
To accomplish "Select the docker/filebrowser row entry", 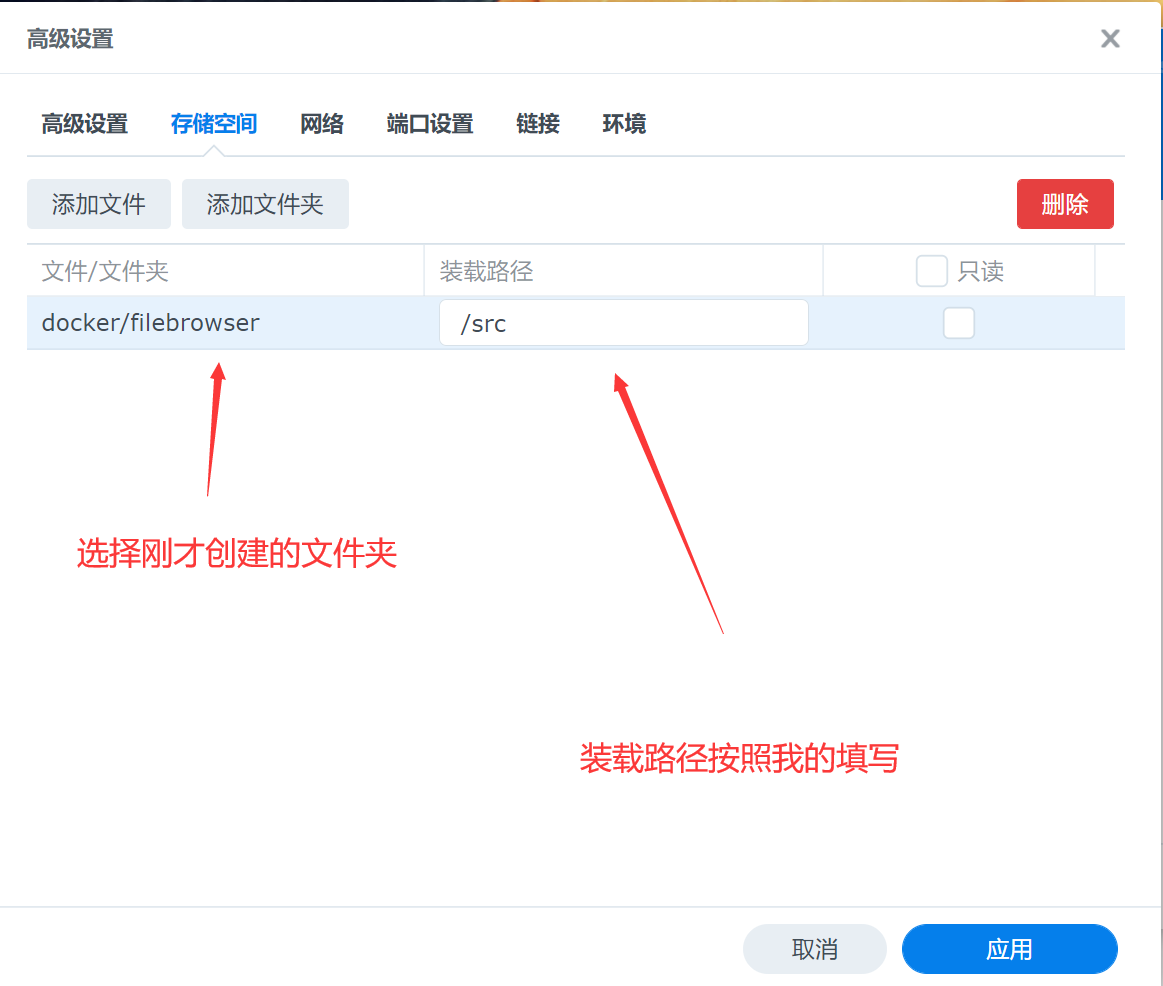I will click(151, 323).
